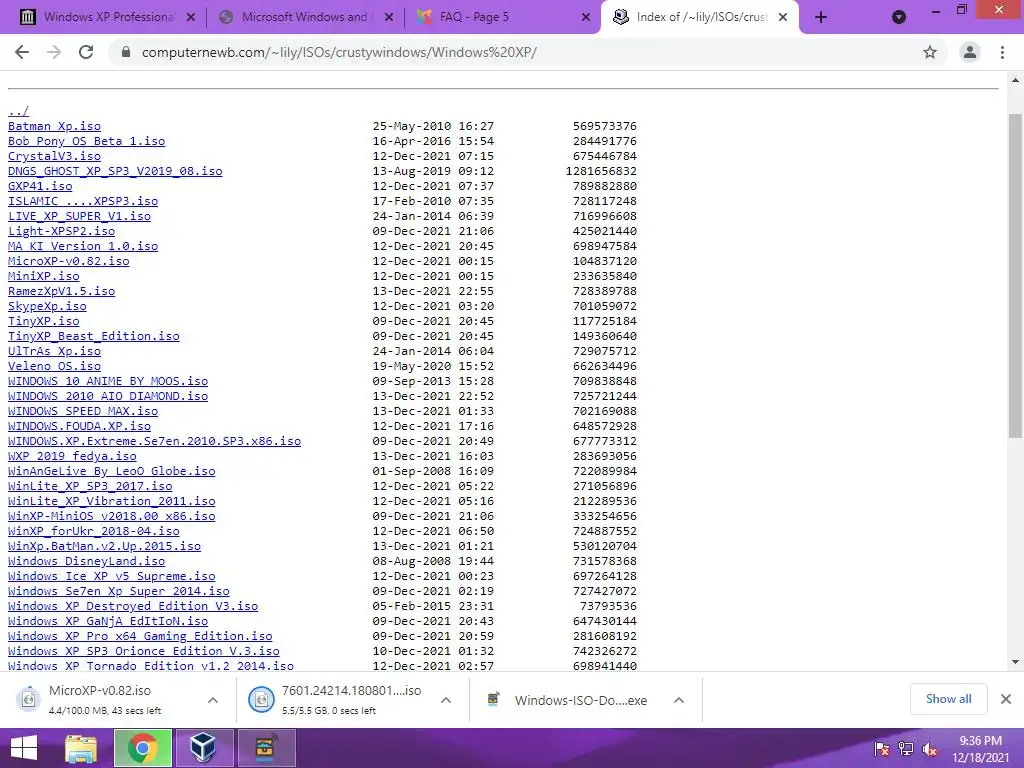Download RamezXpV1.5.iso
The width and height of the screenshot is (1024, 768).
(x=61, y=291)
